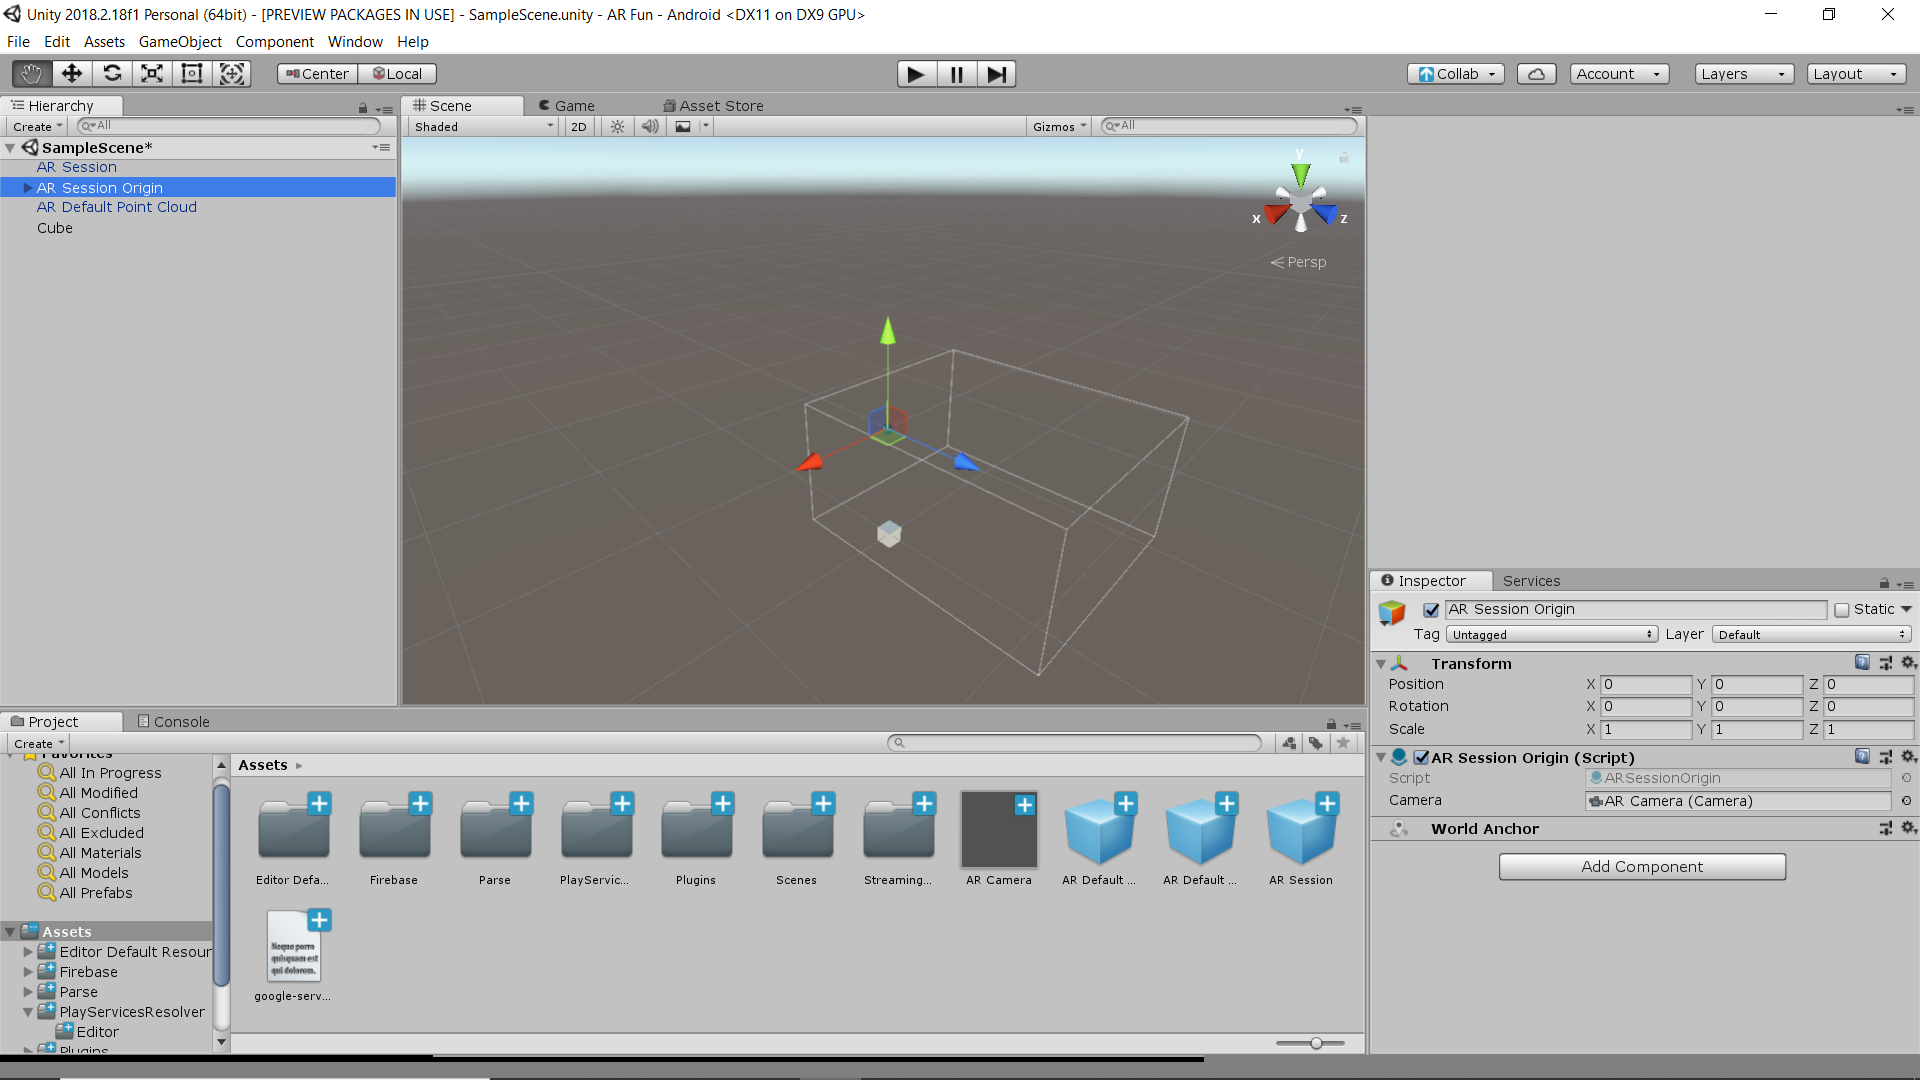Click the Pause button

[x=956, y=74]
